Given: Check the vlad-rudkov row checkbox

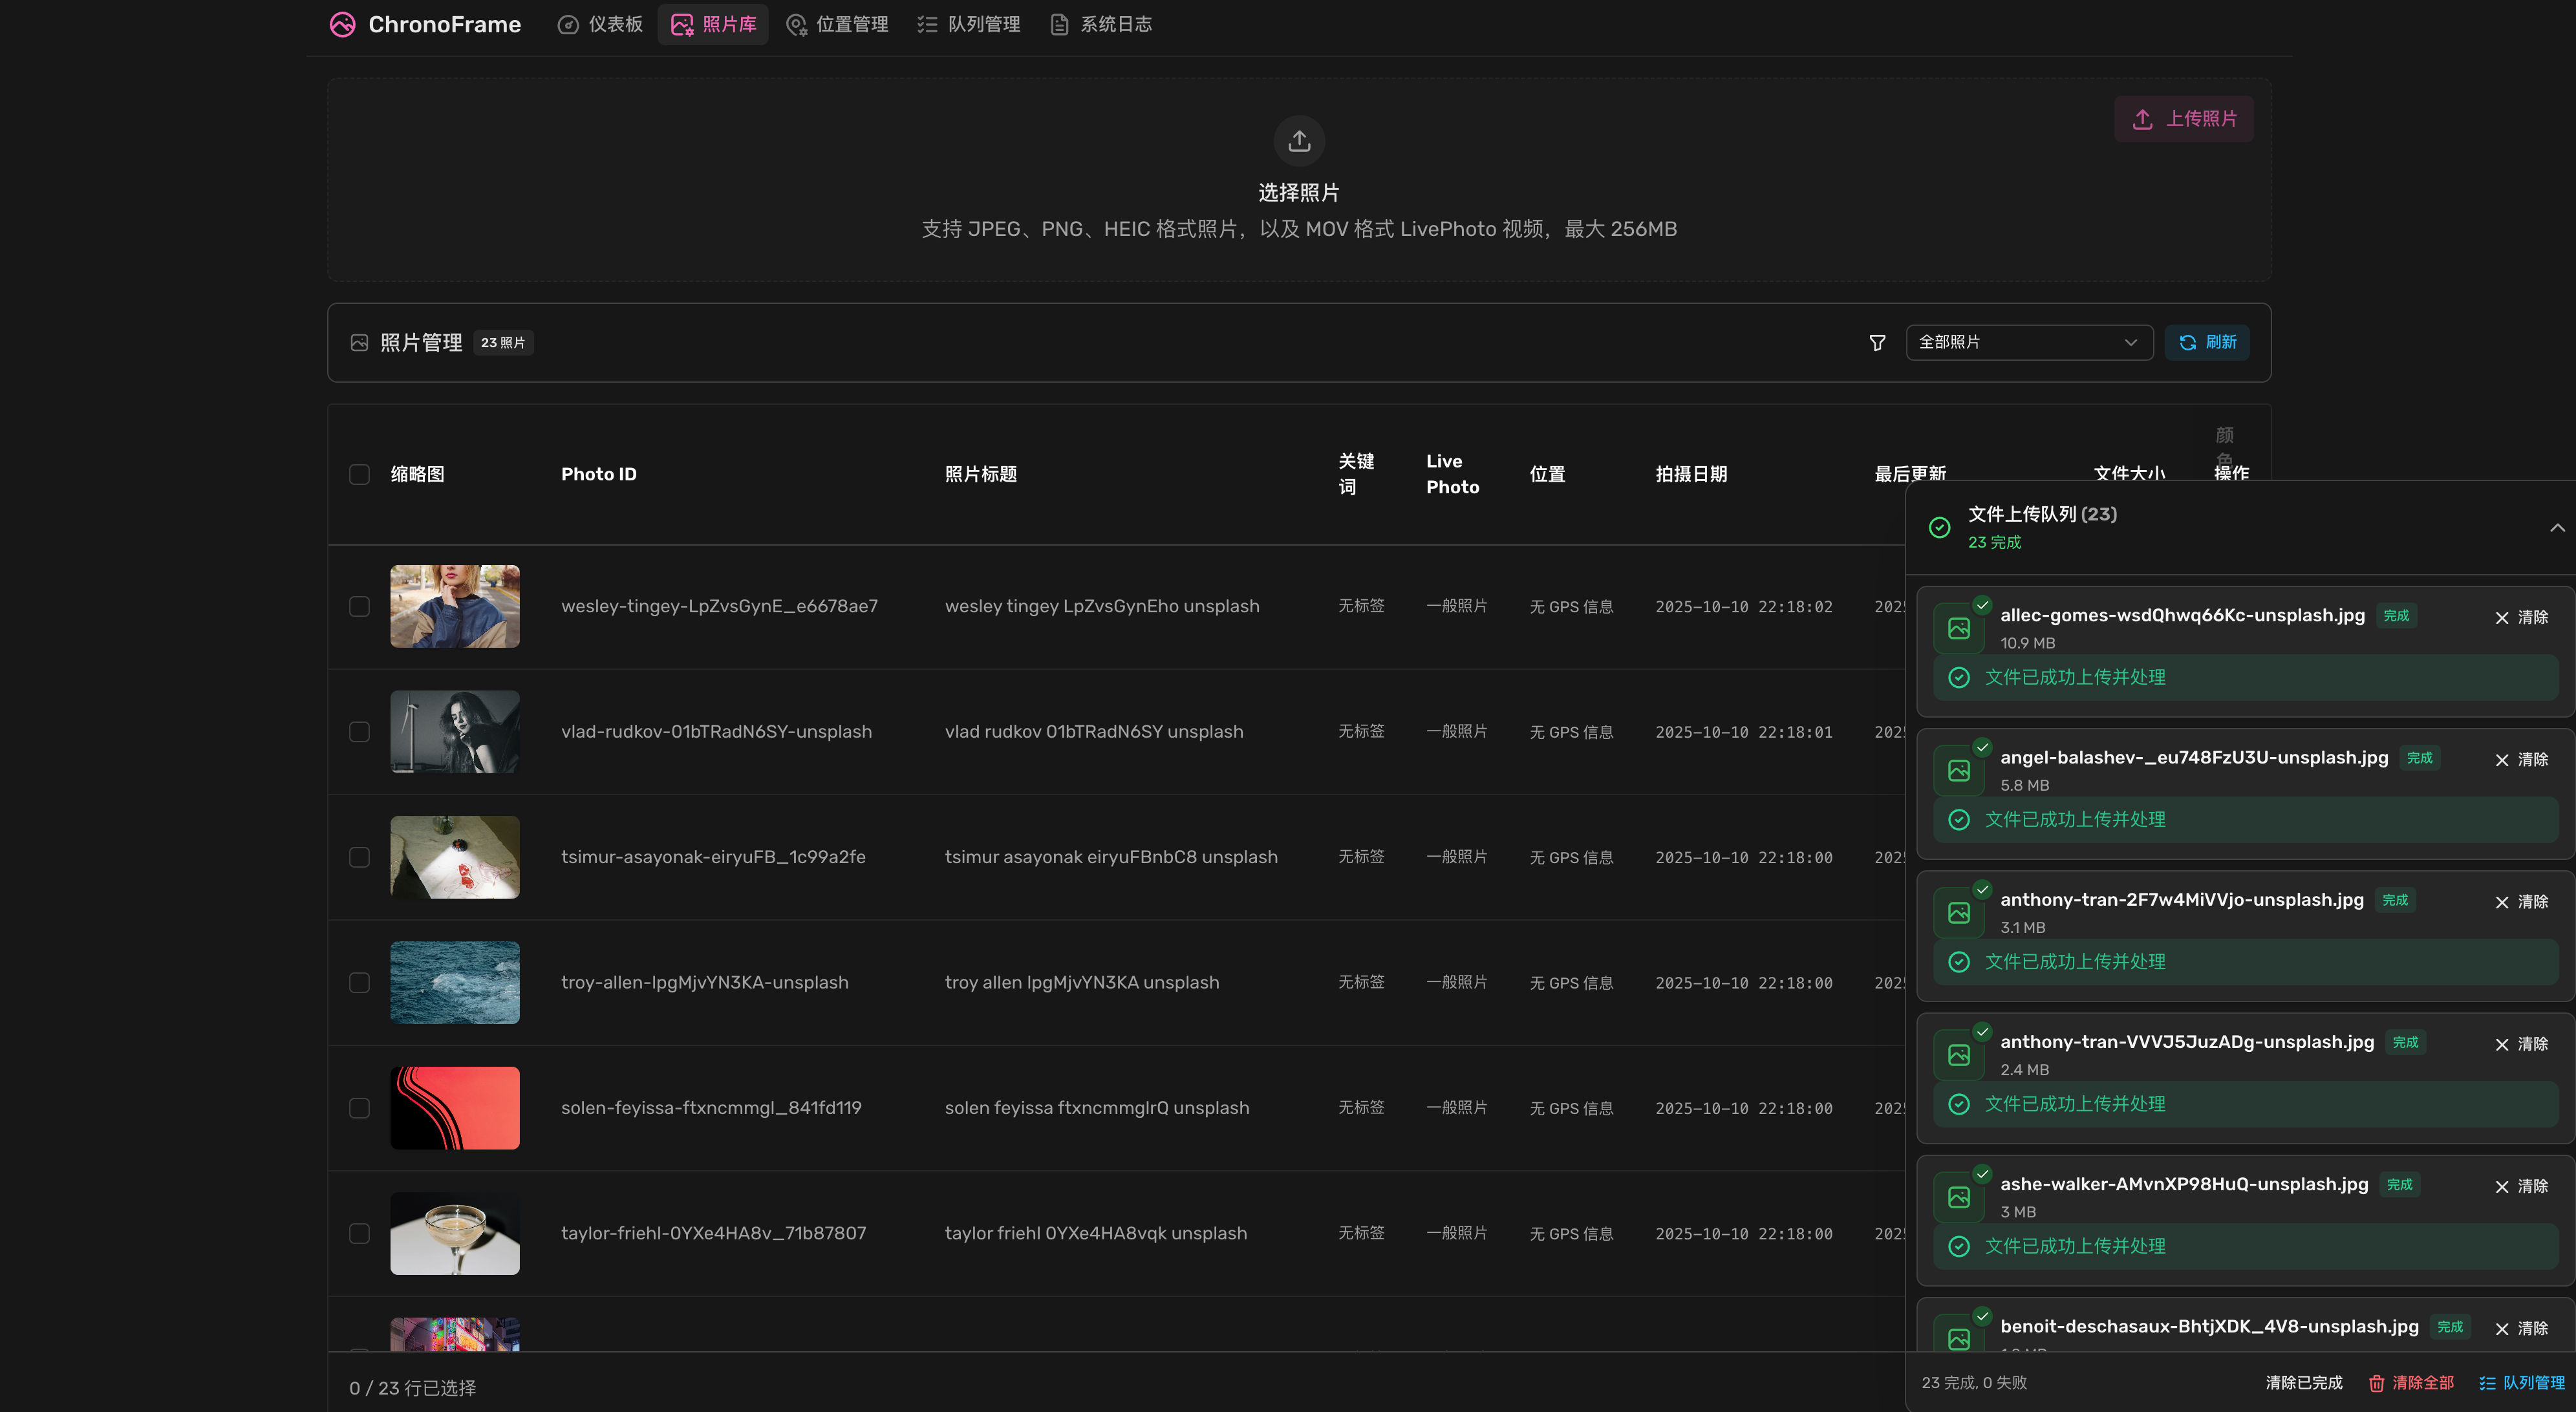Looking at the screenshot, I should (x=360, y=732).
